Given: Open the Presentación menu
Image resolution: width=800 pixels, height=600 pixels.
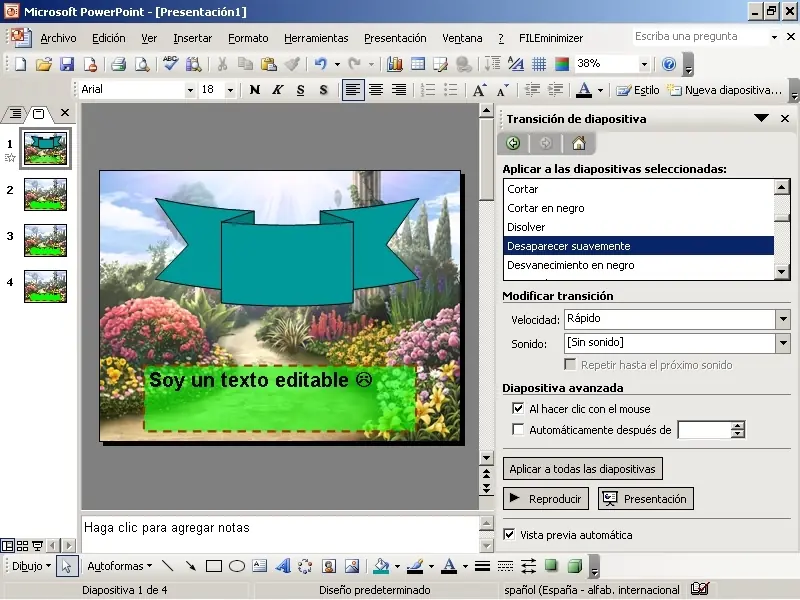Looking at the screenshot, I should (x=394, y=38).
